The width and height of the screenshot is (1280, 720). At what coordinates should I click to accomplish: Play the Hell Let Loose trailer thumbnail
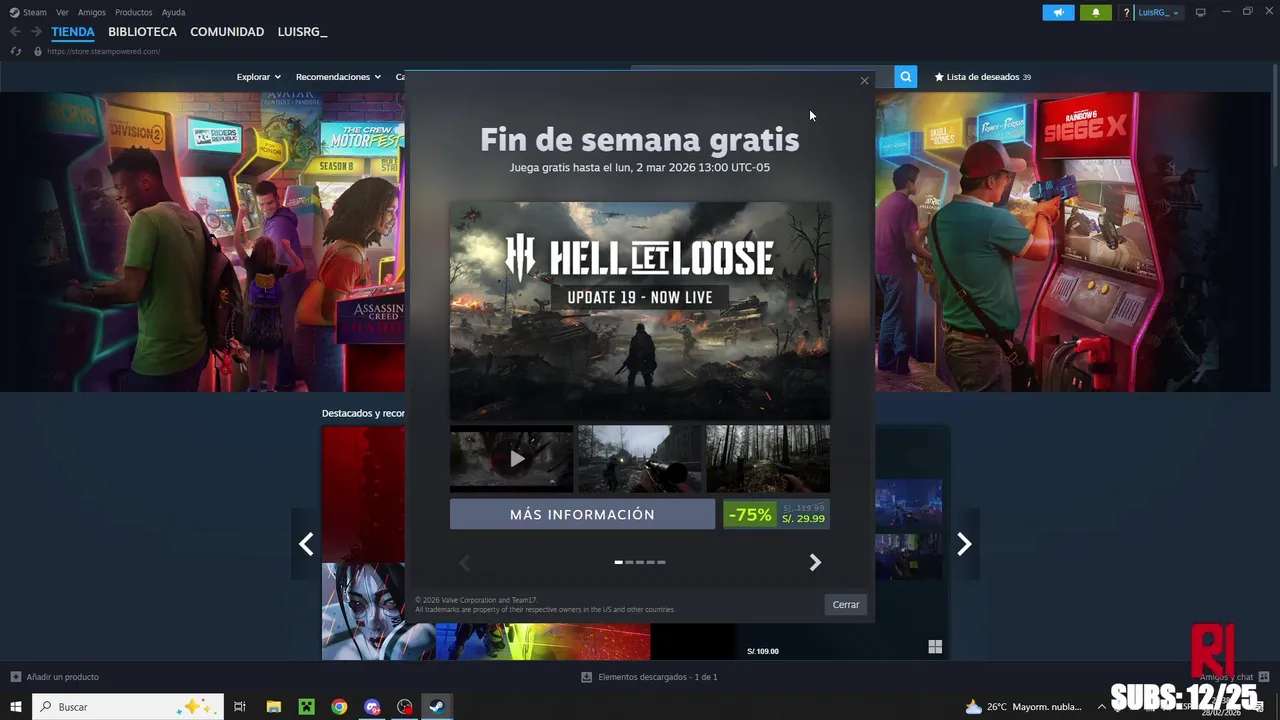point(511,458)
